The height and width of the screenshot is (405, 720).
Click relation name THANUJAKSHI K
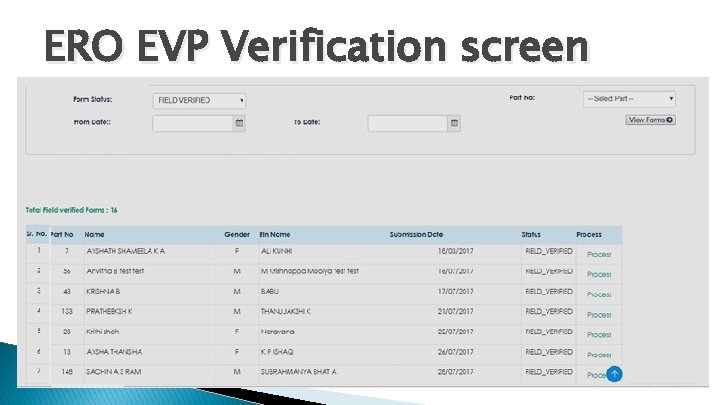pyautogui.click(x=286, y=311)
